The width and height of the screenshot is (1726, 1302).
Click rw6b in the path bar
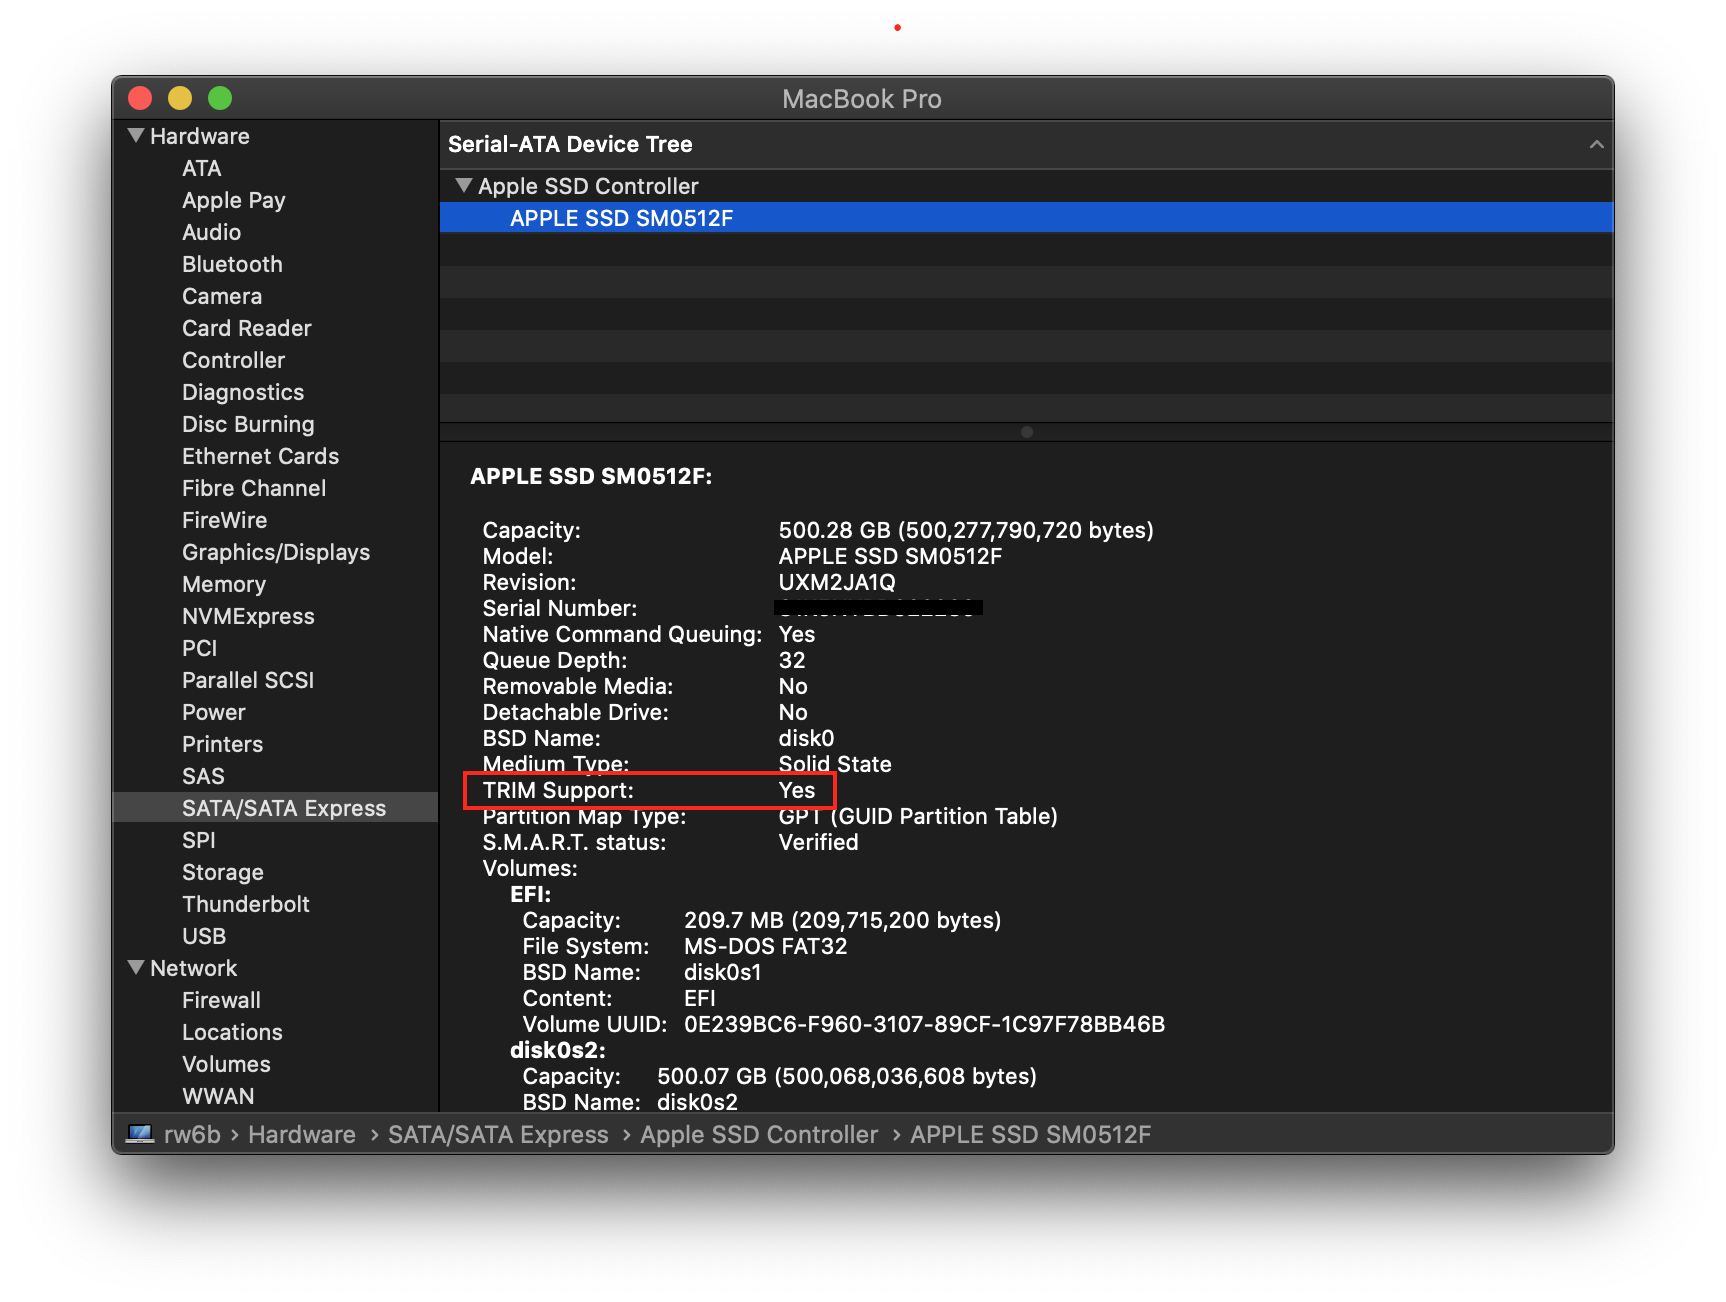point(192,1134)
